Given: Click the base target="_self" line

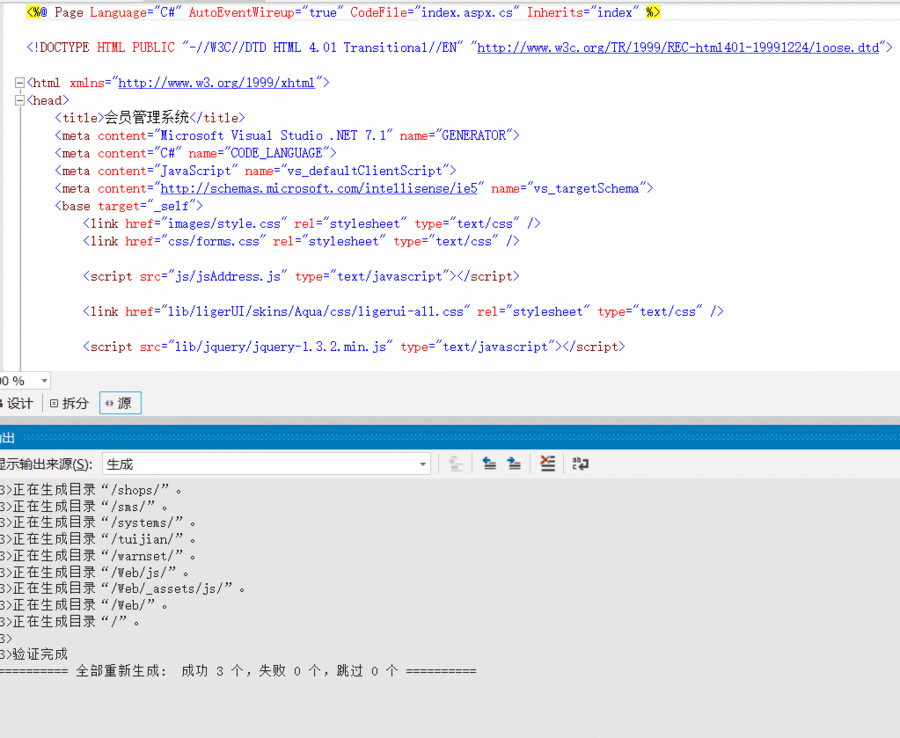Looking at the screenshot, I should tap(129, 206).
